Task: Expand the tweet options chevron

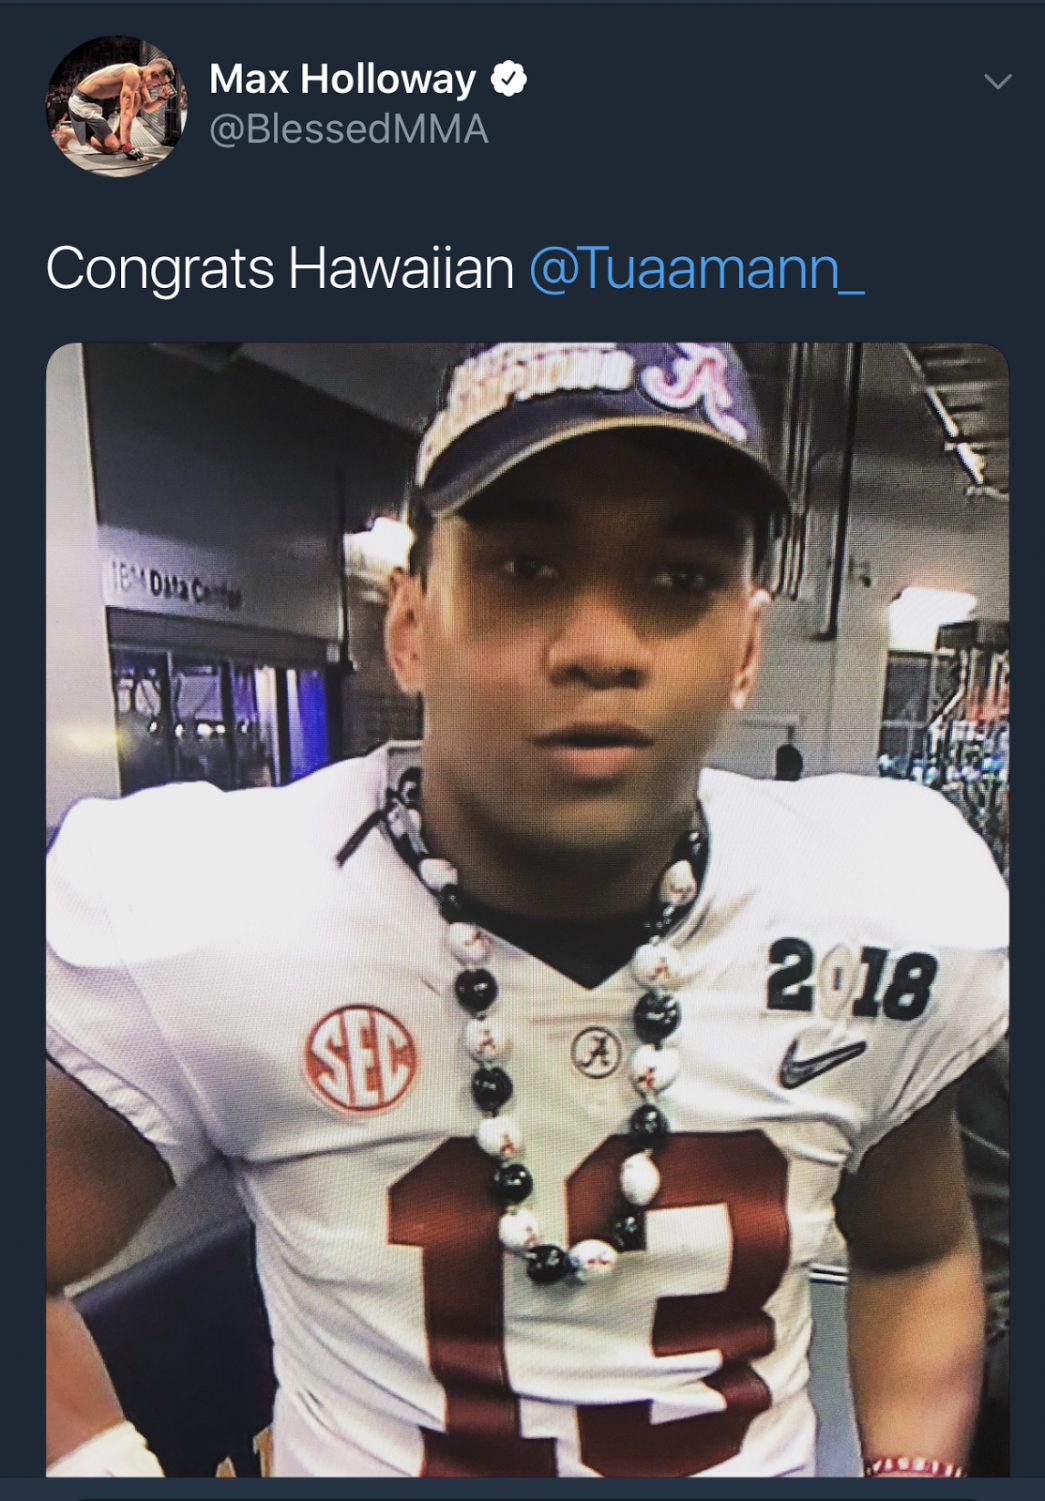Action: click(997, 81)
